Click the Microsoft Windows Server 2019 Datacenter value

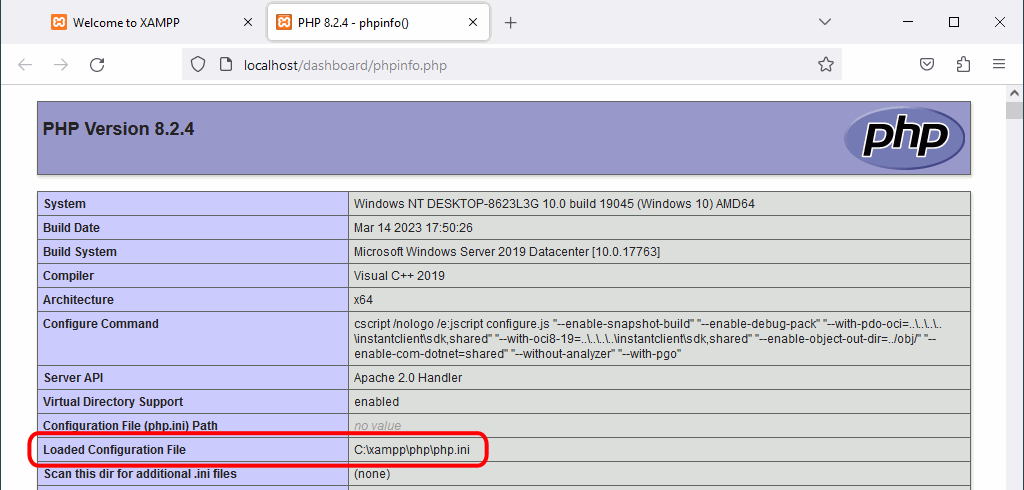(507, 252)
